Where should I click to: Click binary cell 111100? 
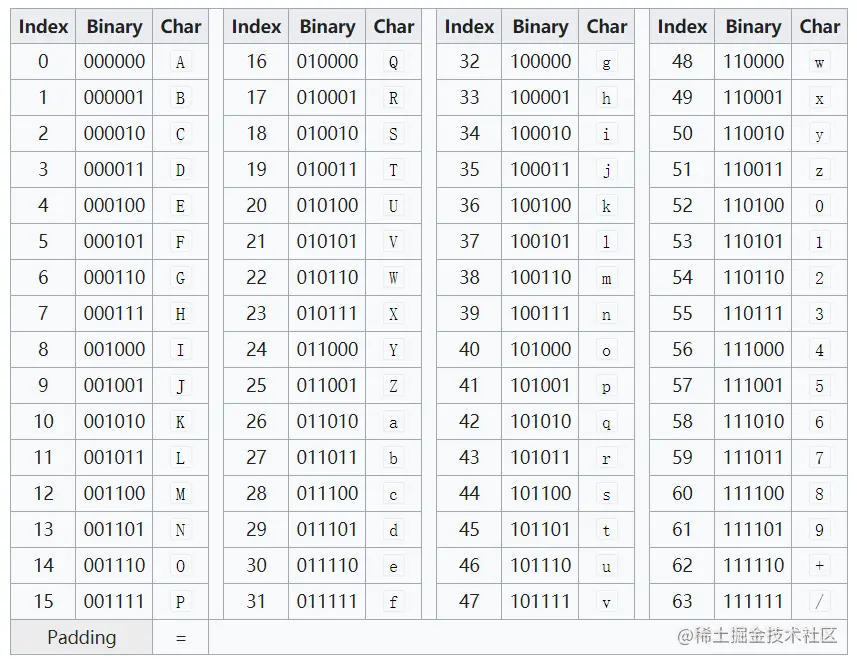[x=753, y=493]
